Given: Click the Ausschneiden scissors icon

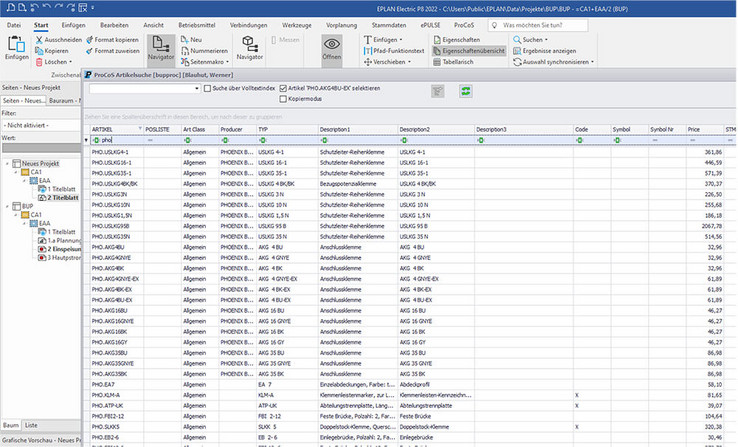Looking at the screenshot, I should coord(39,38).
